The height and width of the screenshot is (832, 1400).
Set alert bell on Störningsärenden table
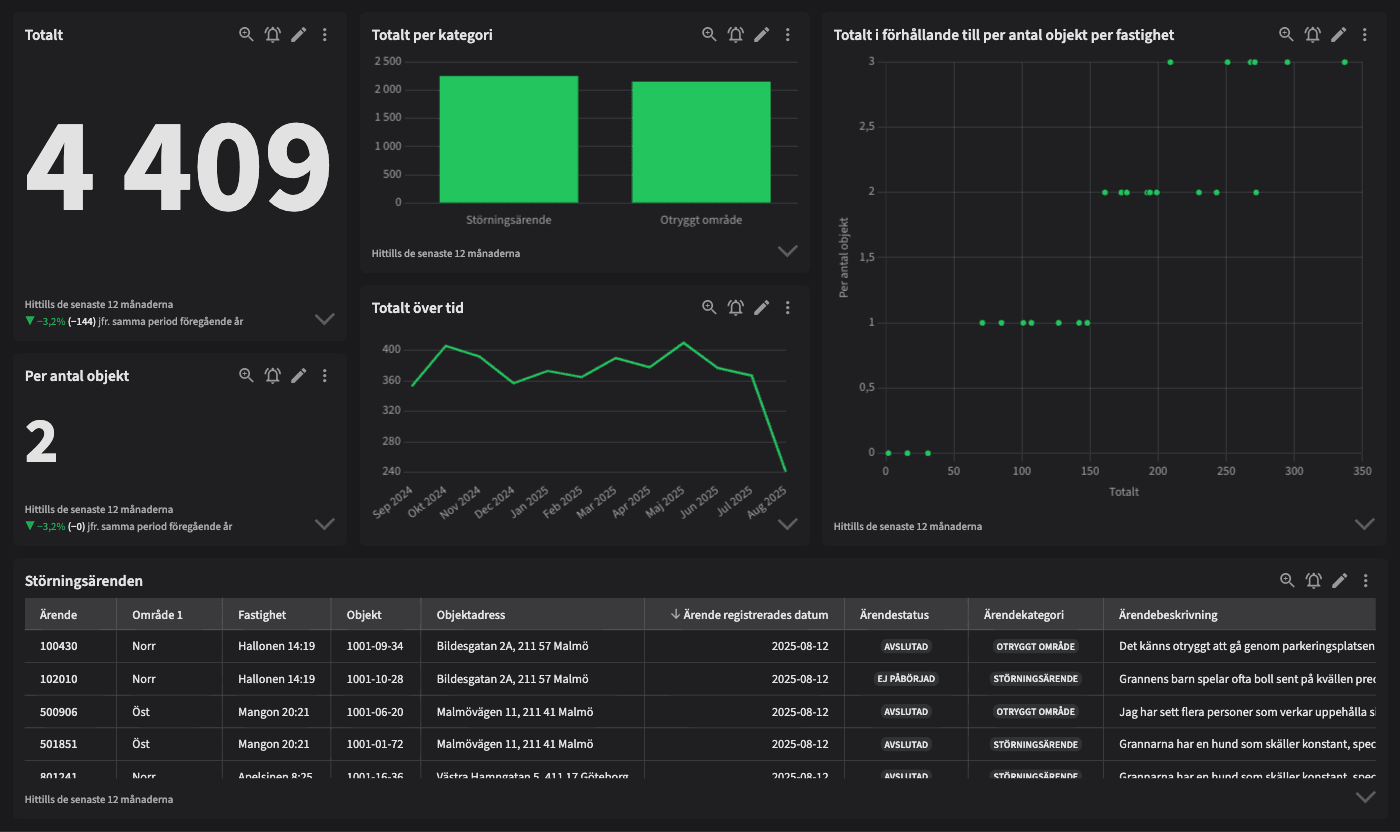[x=1313, y=580]
